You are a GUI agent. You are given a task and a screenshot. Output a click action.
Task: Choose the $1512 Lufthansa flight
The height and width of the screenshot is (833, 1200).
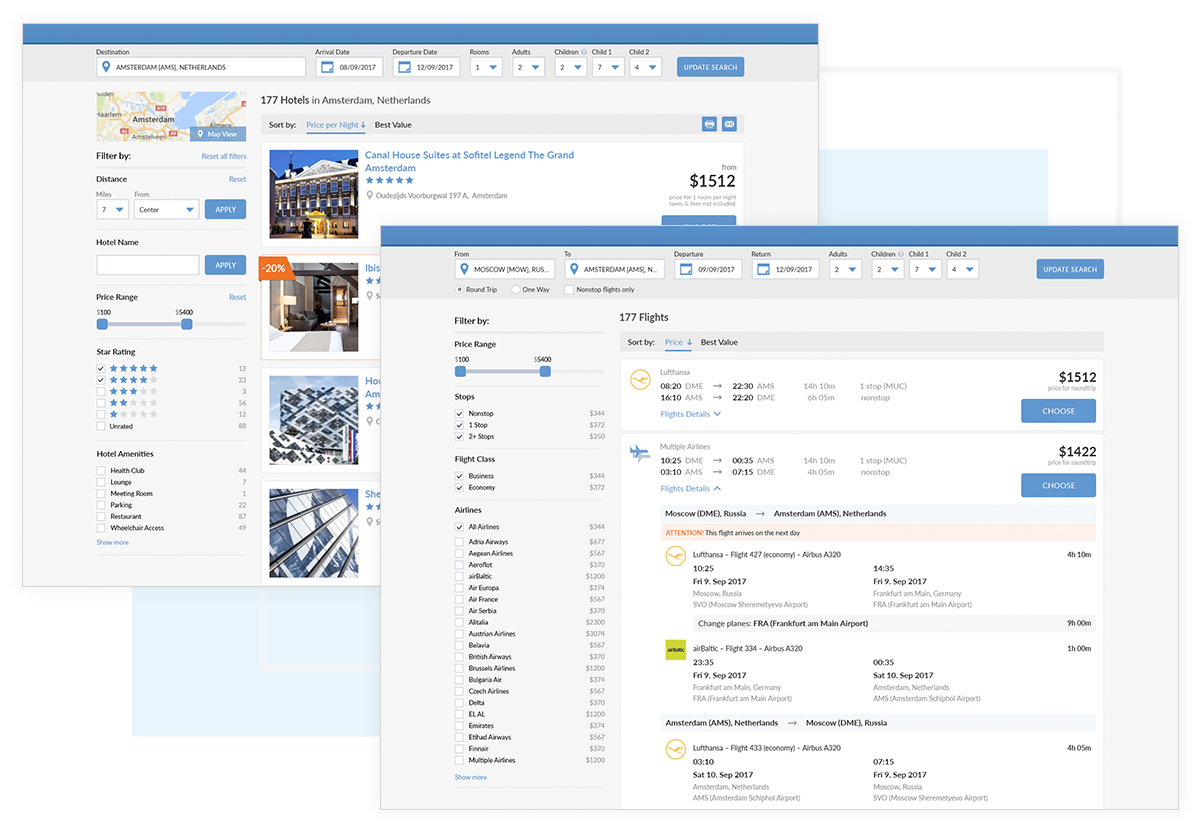pos(1058,411)
